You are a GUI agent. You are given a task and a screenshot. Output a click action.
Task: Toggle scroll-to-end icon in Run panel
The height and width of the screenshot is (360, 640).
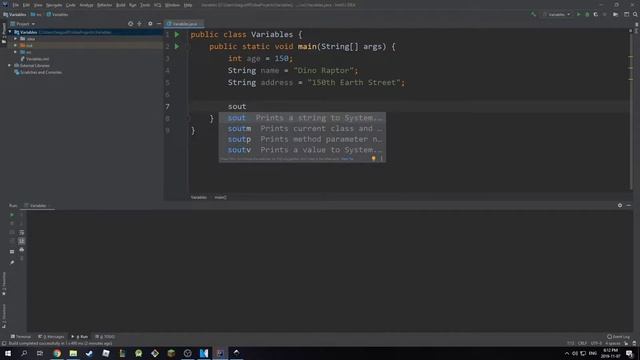22,241
